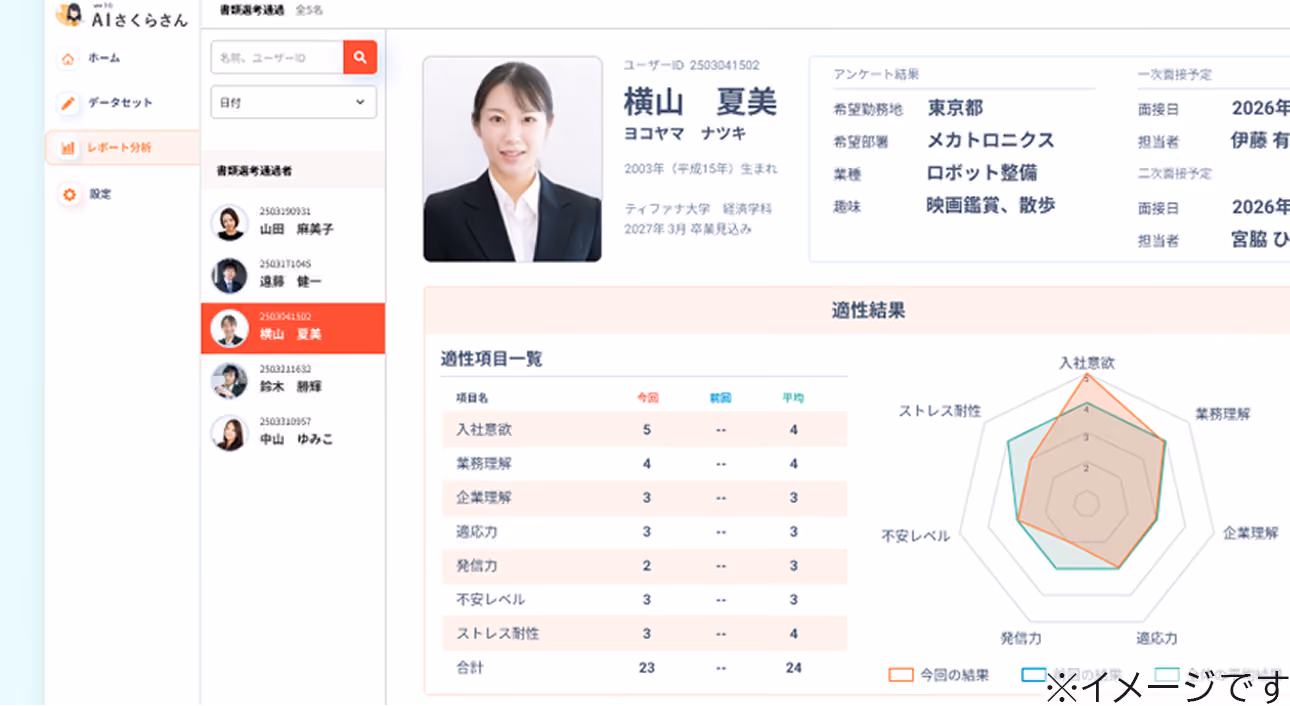The height and width of the screenshot is (706, 1290).
Task: Click the 一次面接予定 heading
Action: click(x=1175, y=75)
